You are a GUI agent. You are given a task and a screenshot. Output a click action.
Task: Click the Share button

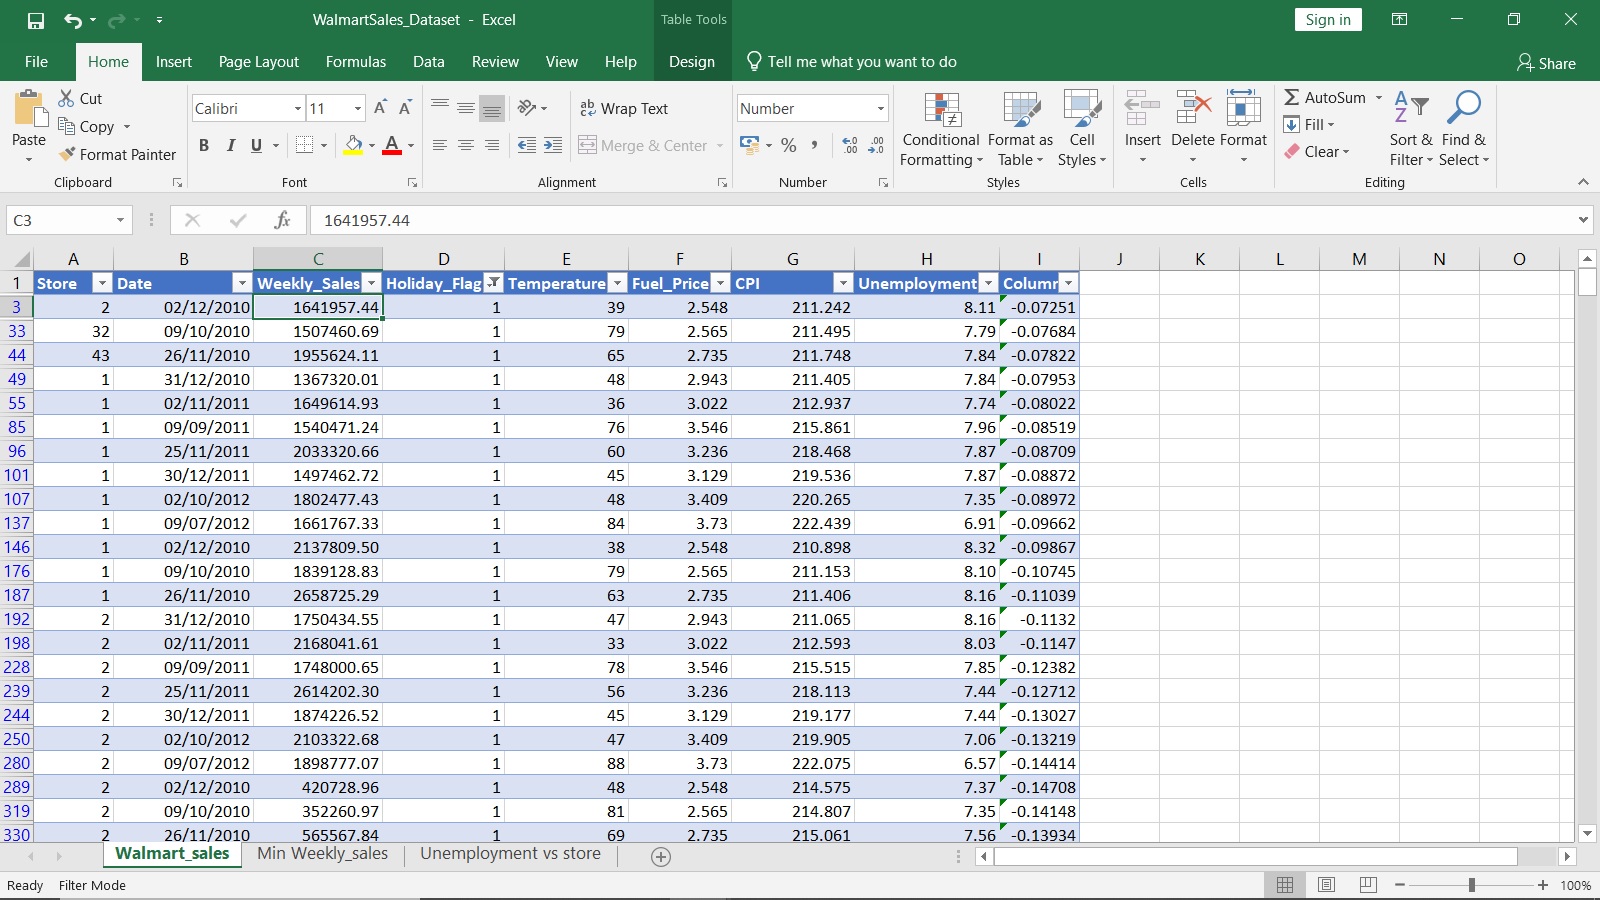1546,63
